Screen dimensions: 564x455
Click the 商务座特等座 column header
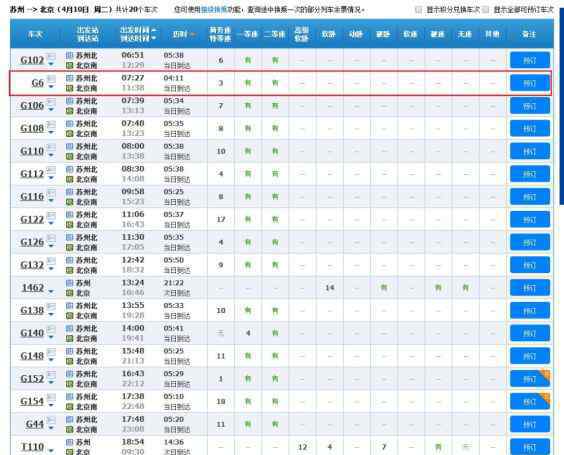pos(220,34)
